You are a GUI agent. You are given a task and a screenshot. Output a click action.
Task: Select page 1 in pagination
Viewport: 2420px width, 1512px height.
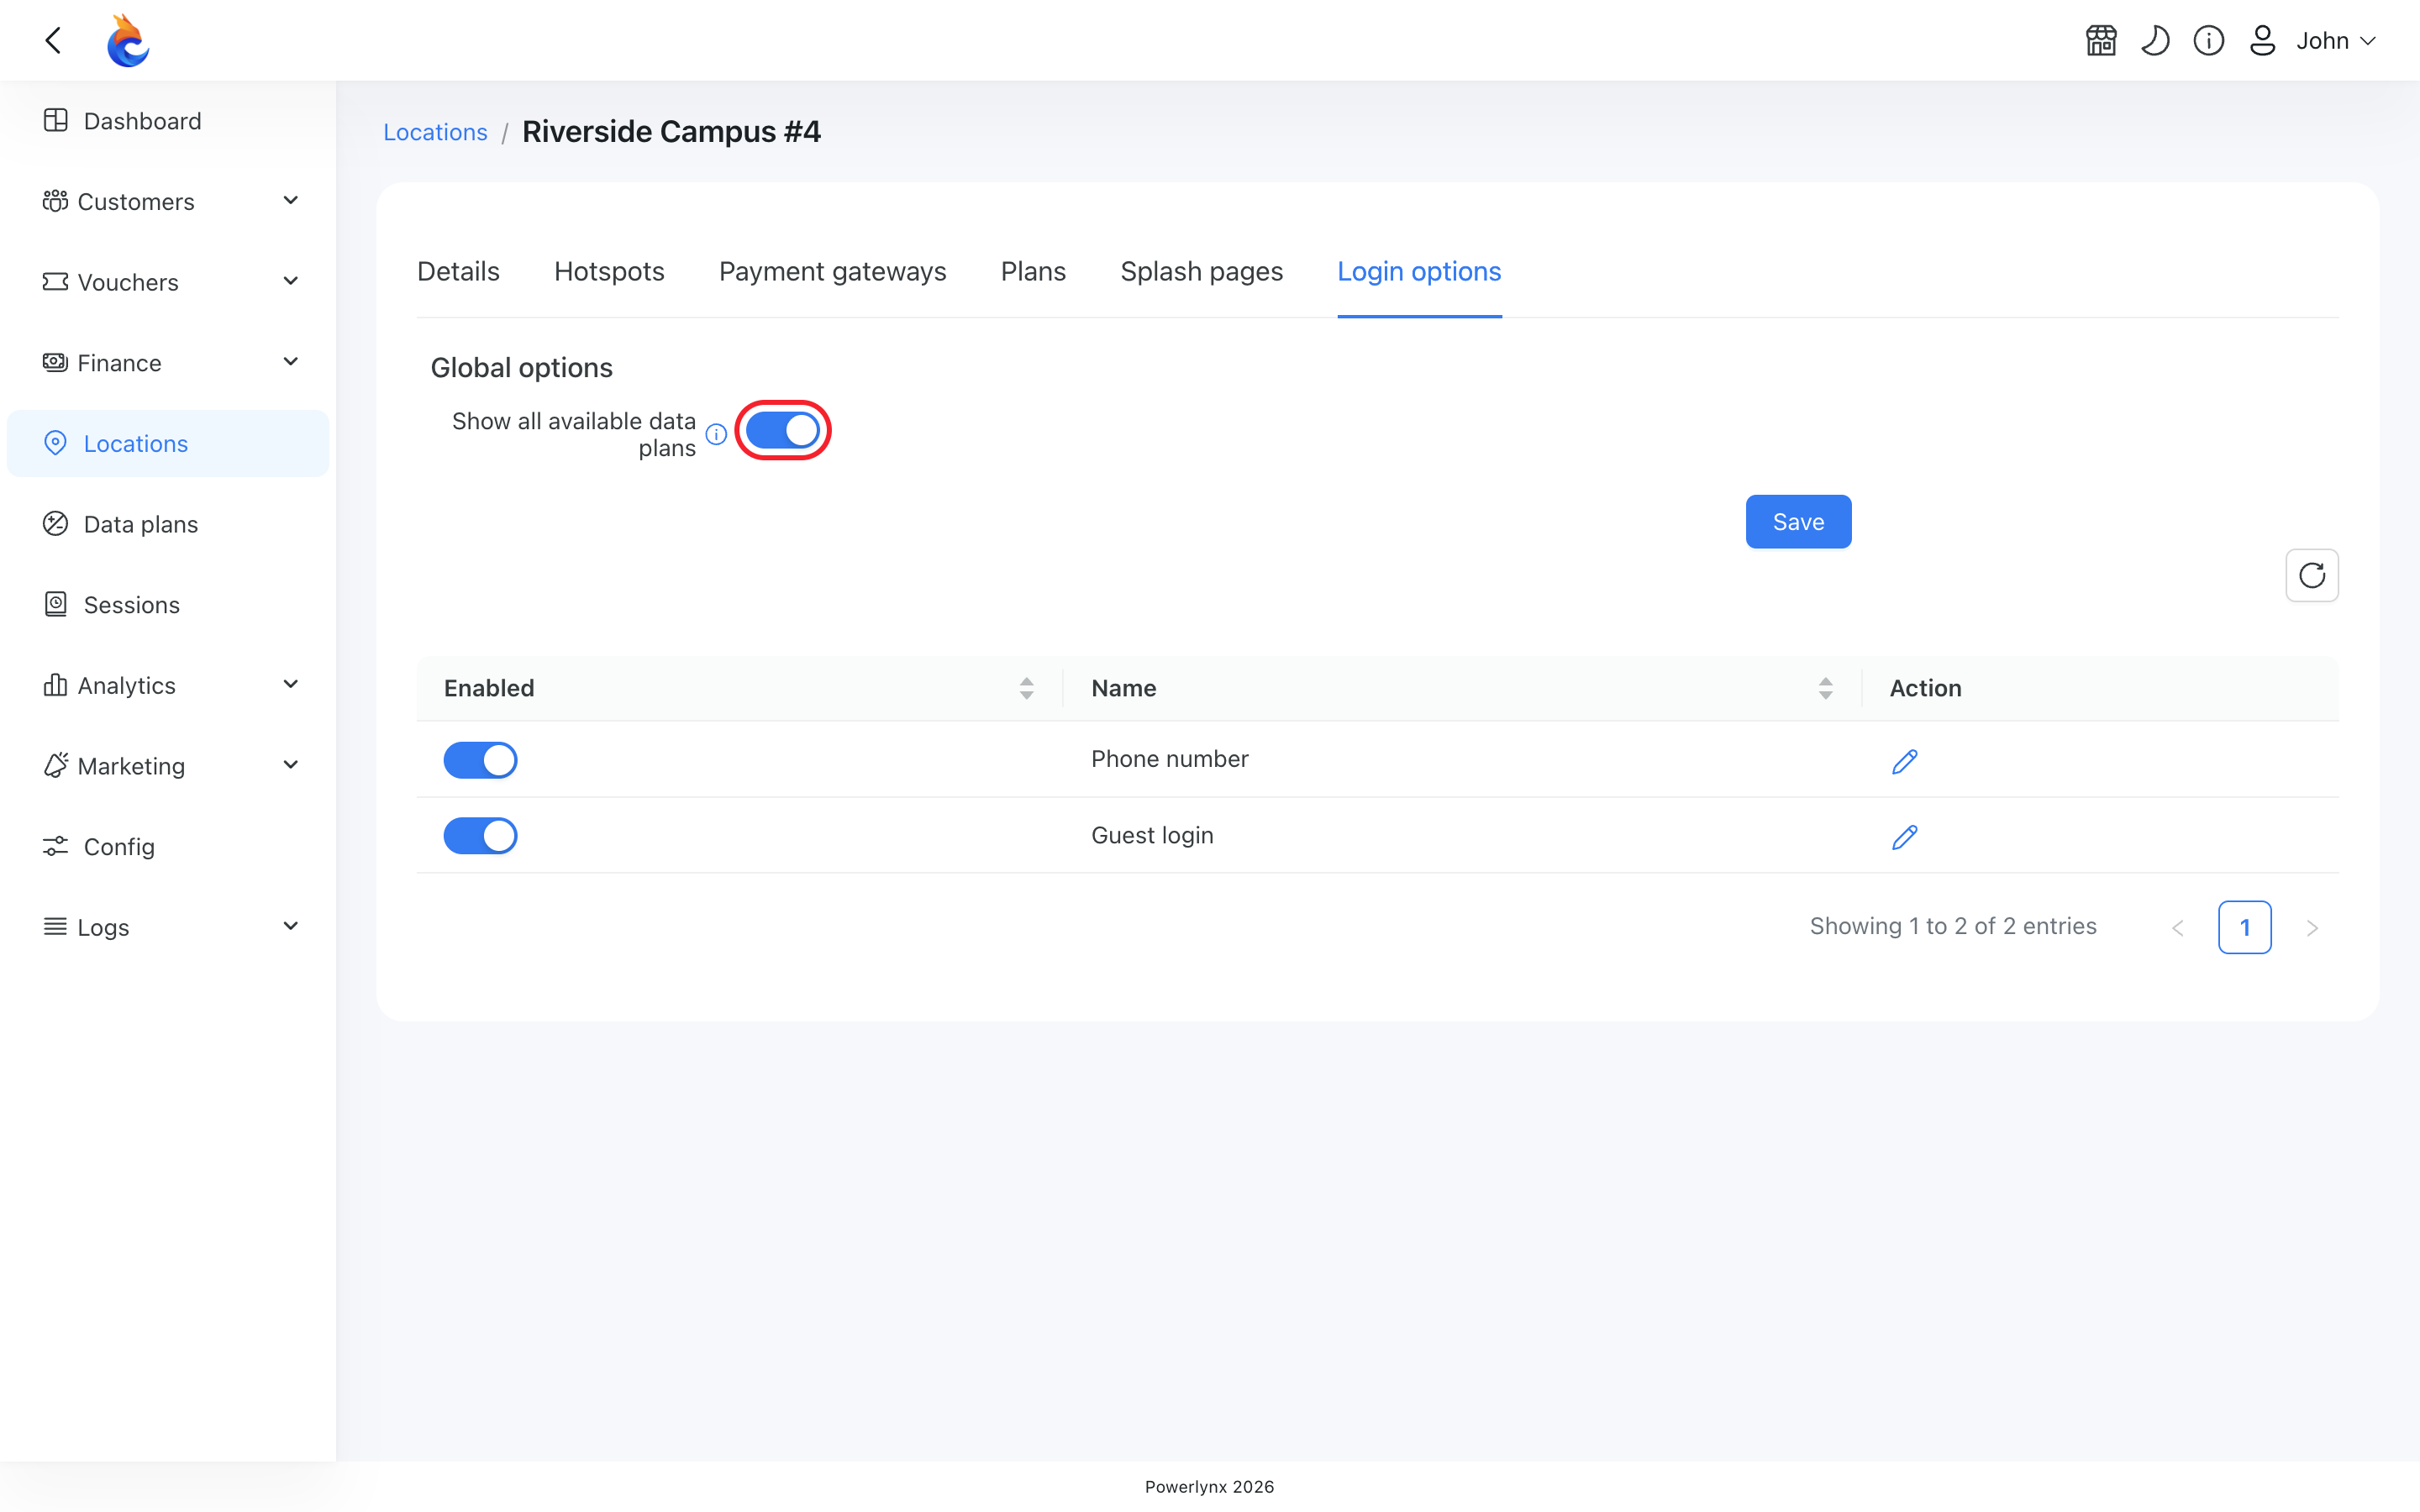2245,928
